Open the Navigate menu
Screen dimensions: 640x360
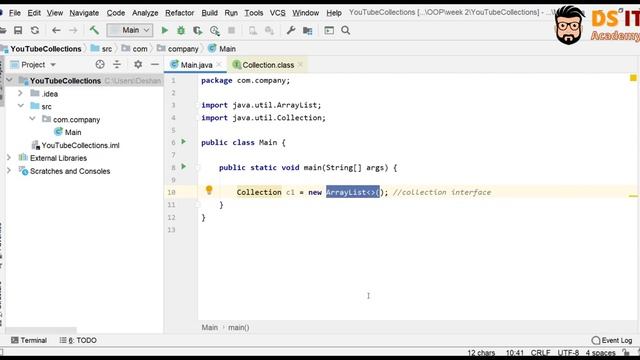[x=84, y=13]
